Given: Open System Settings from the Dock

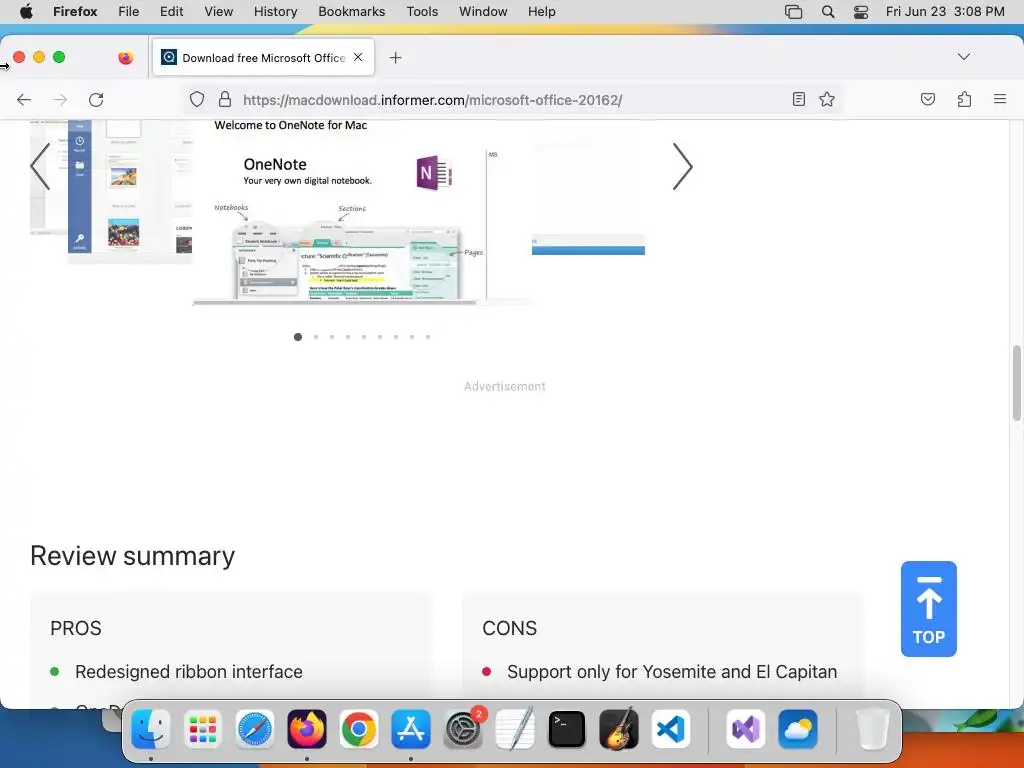Looking at the screenshot, I should pyautogui.click(x=463, y=729).
